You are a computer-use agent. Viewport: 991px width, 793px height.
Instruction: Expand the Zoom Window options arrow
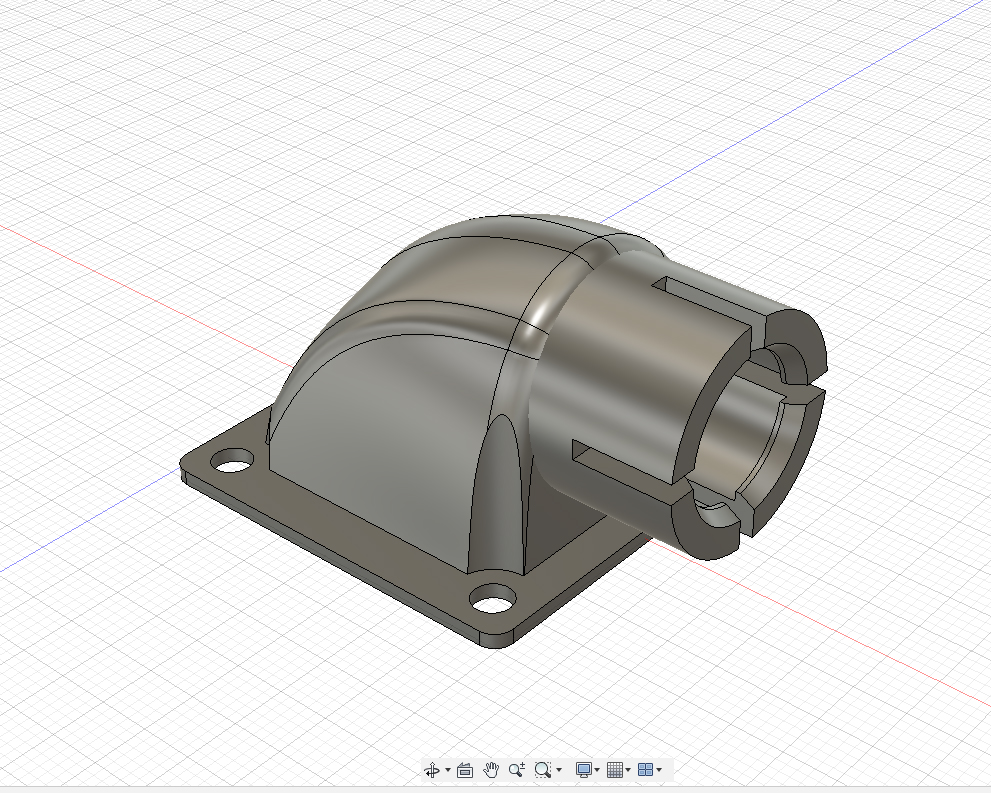point(558,770)
